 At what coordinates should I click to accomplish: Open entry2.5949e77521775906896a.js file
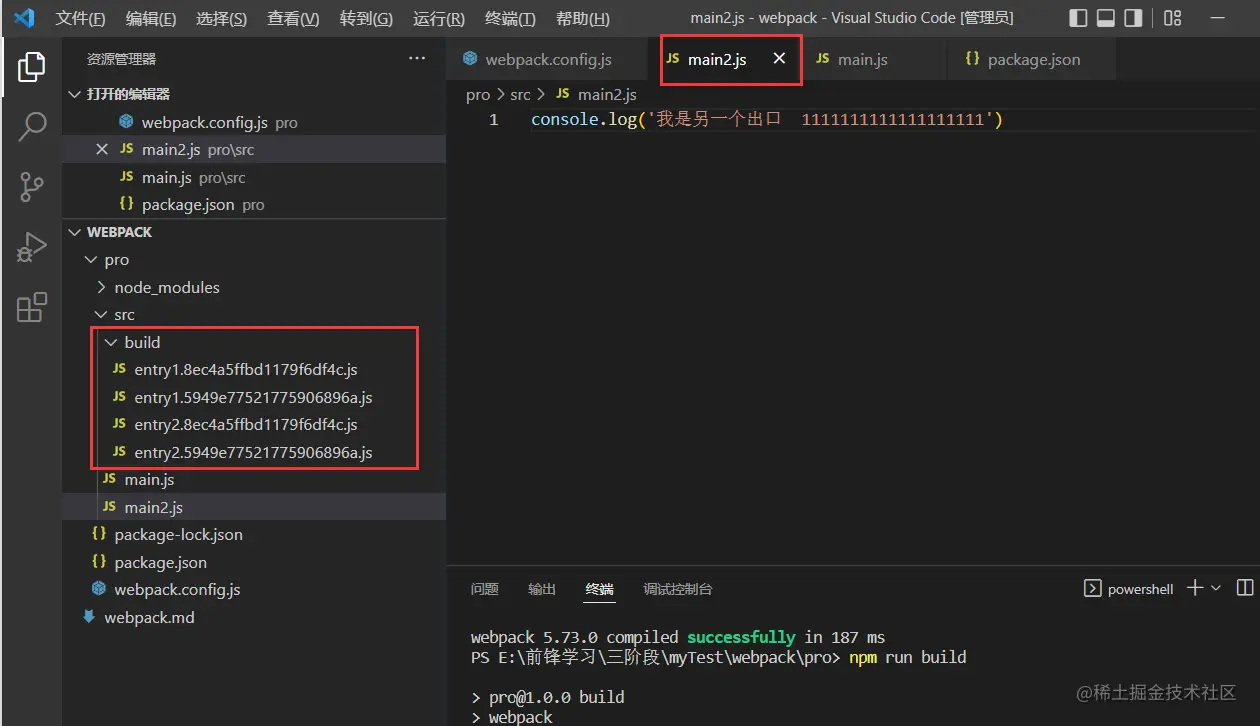[254, 452]
